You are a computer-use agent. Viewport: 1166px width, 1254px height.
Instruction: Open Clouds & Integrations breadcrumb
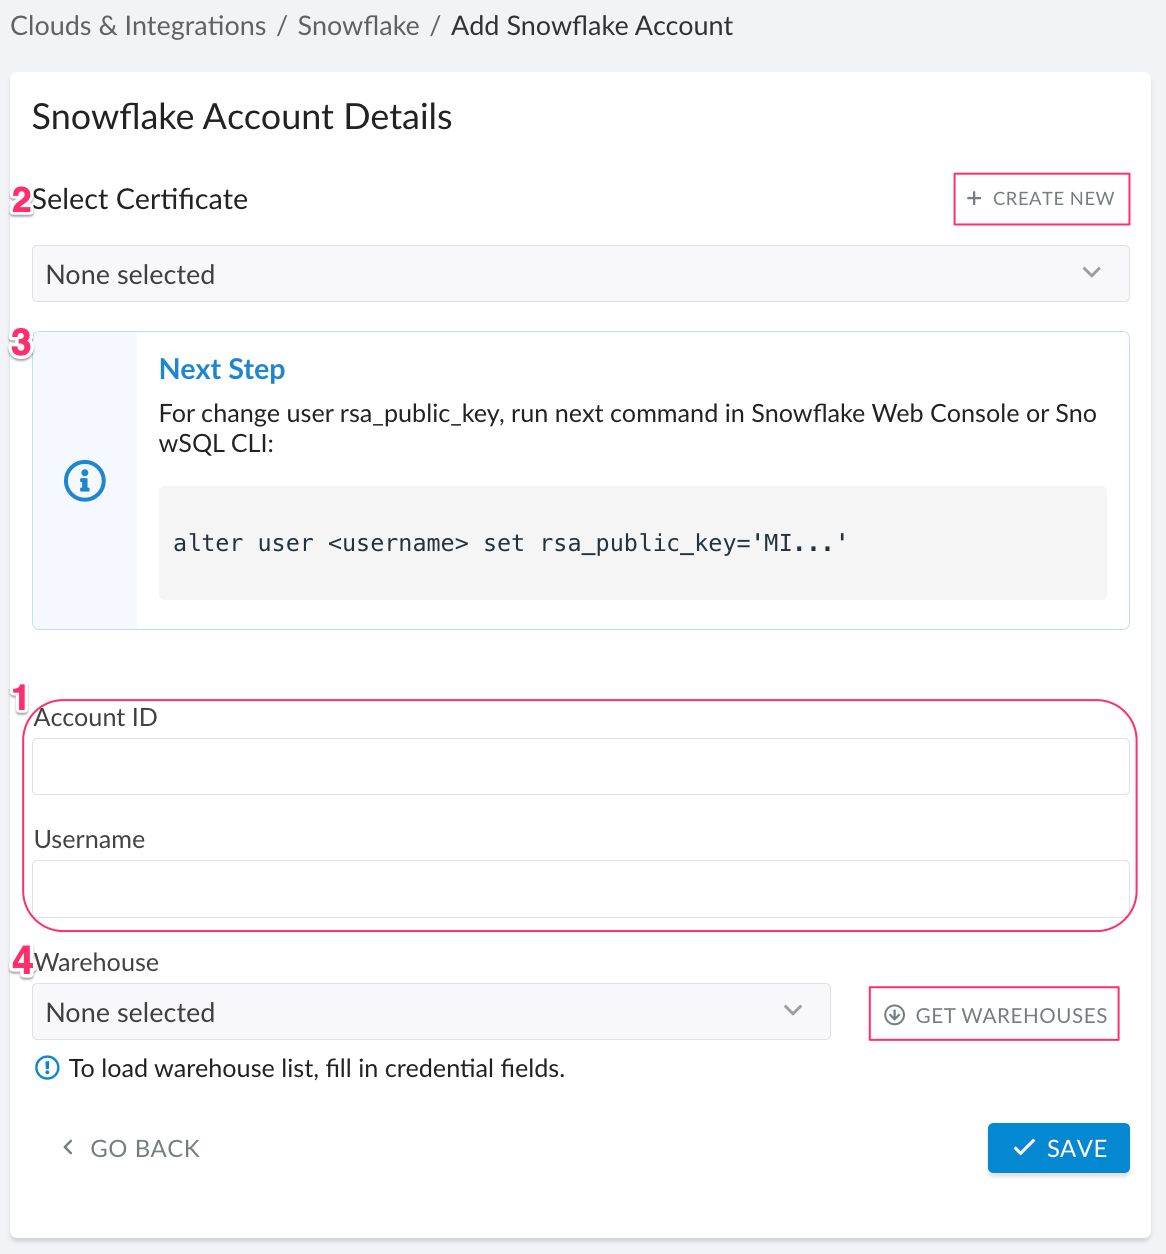pyautogui.click(x=137, y=25)
